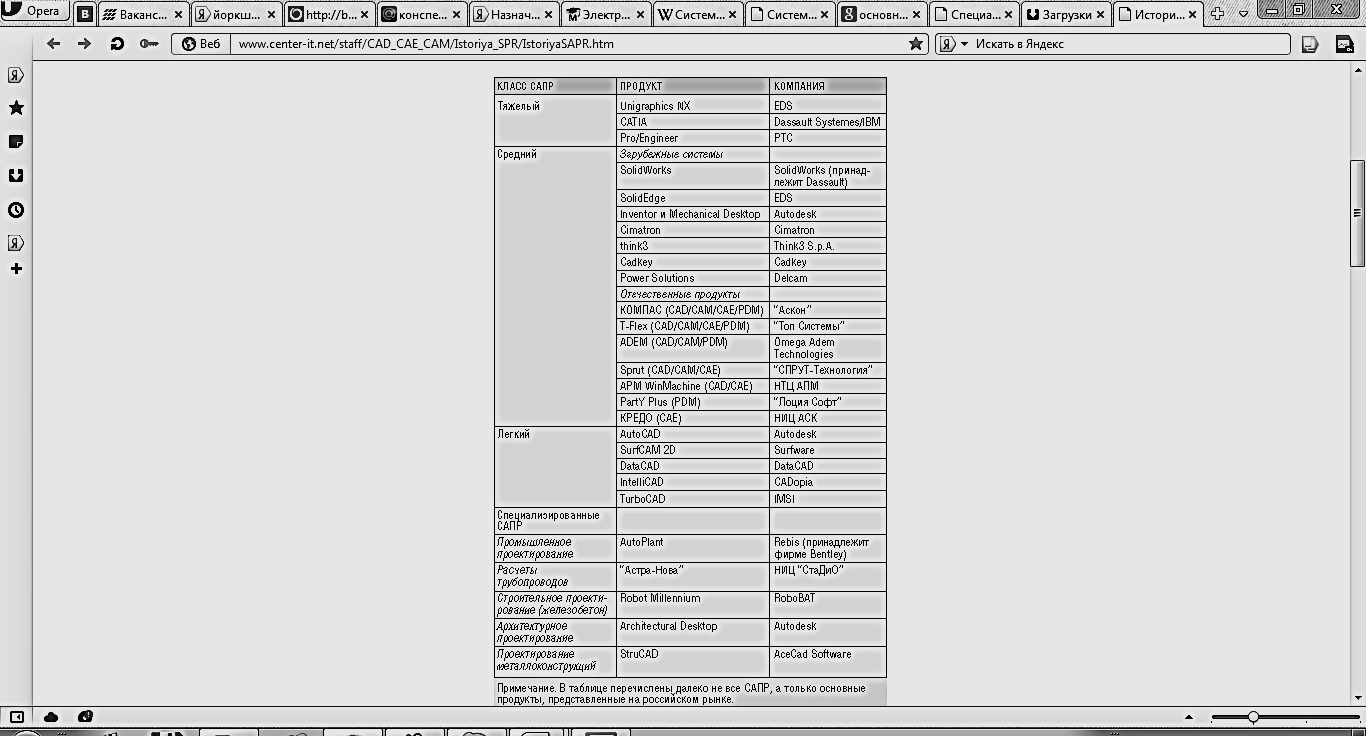Click the APM WinMachine (CAD/CAE) cell
Viewport: 1366px width, 736px height.
693,386
